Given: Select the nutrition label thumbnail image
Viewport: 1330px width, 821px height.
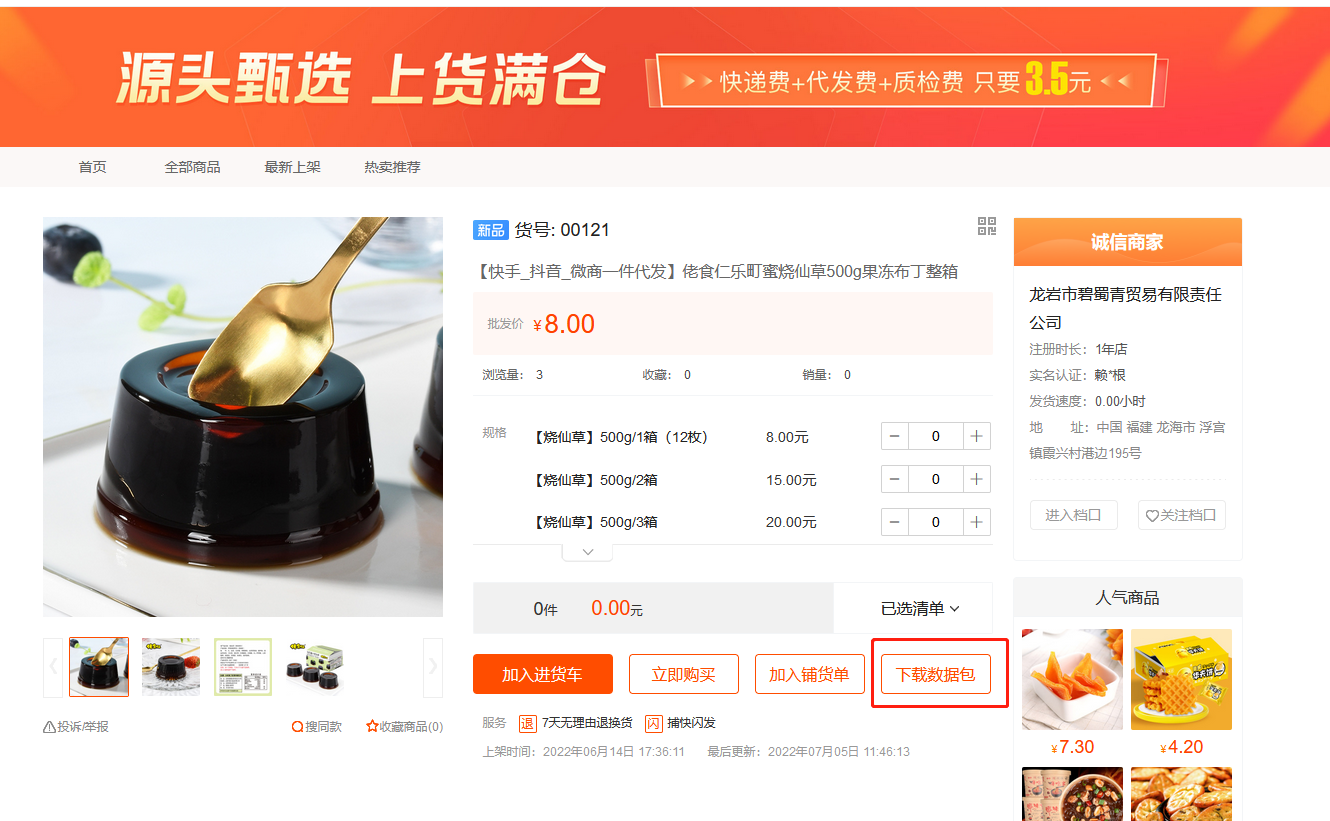Looking at the screenshot, I should [x=243, y=667].
